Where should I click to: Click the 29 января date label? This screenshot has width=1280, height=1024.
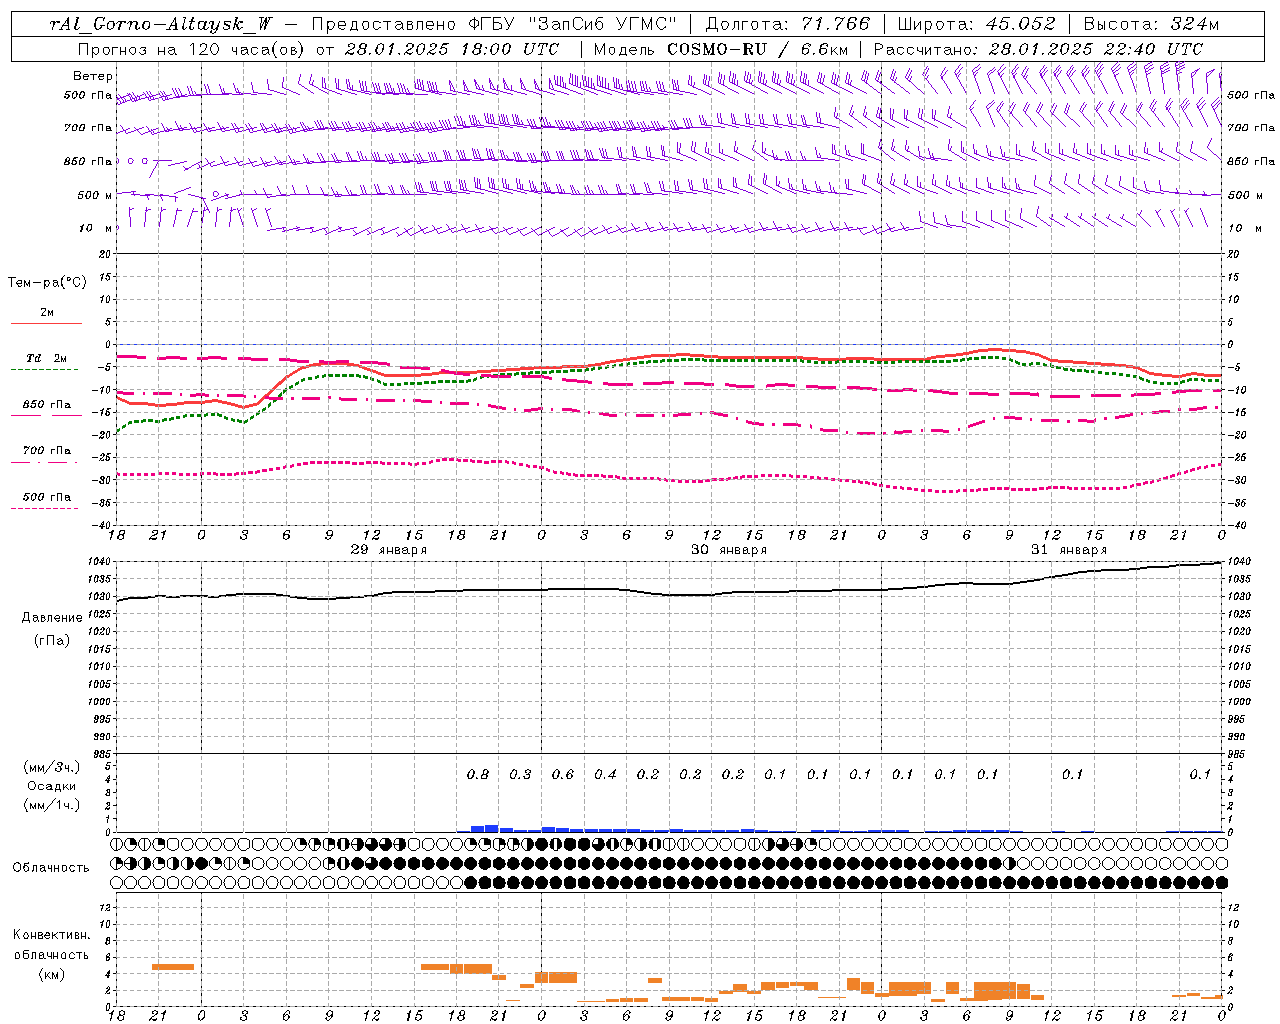(x=388, y=550)
